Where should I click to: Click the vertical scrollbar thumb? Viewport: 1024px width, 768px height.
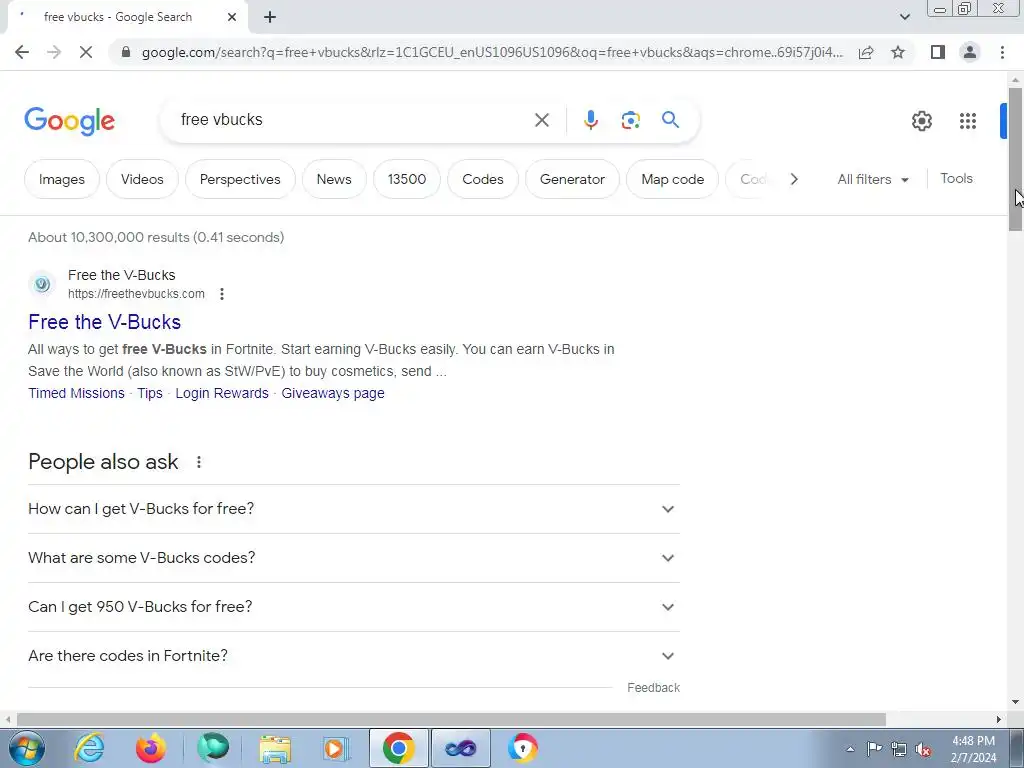coord(1015,159)
